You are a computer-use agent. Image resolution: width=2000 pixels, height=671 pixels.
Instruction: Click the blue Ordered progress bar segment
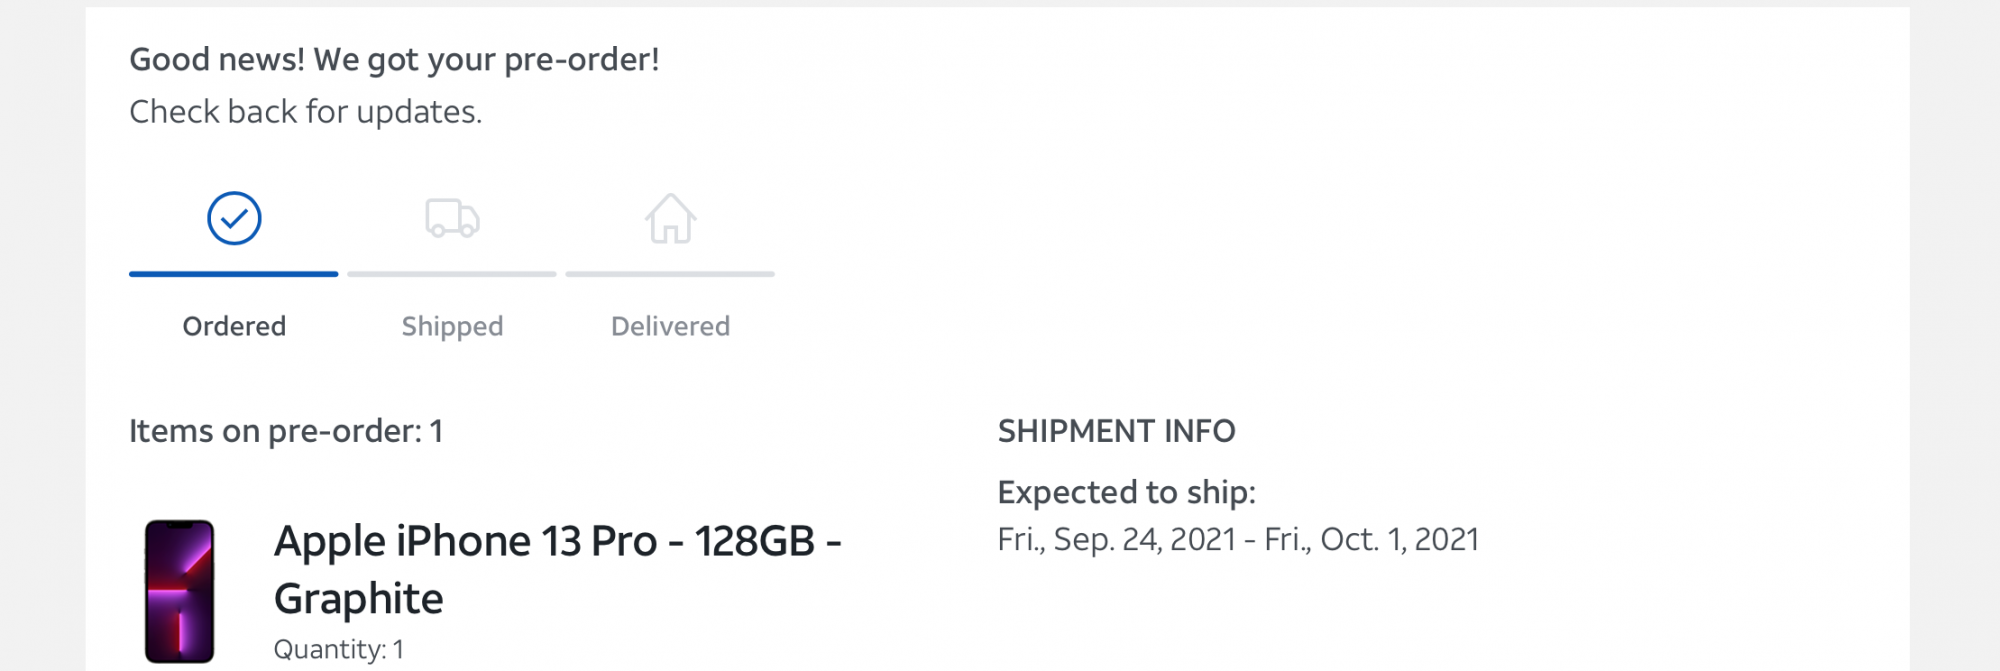[x=234, y=273]
